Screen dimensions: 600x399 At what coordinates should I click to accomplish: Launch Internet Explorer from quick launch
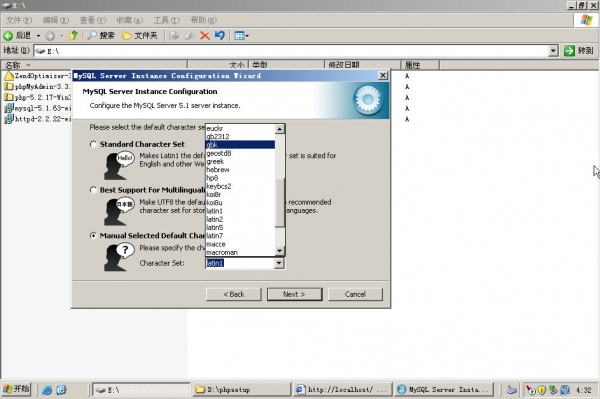[47, 390]
